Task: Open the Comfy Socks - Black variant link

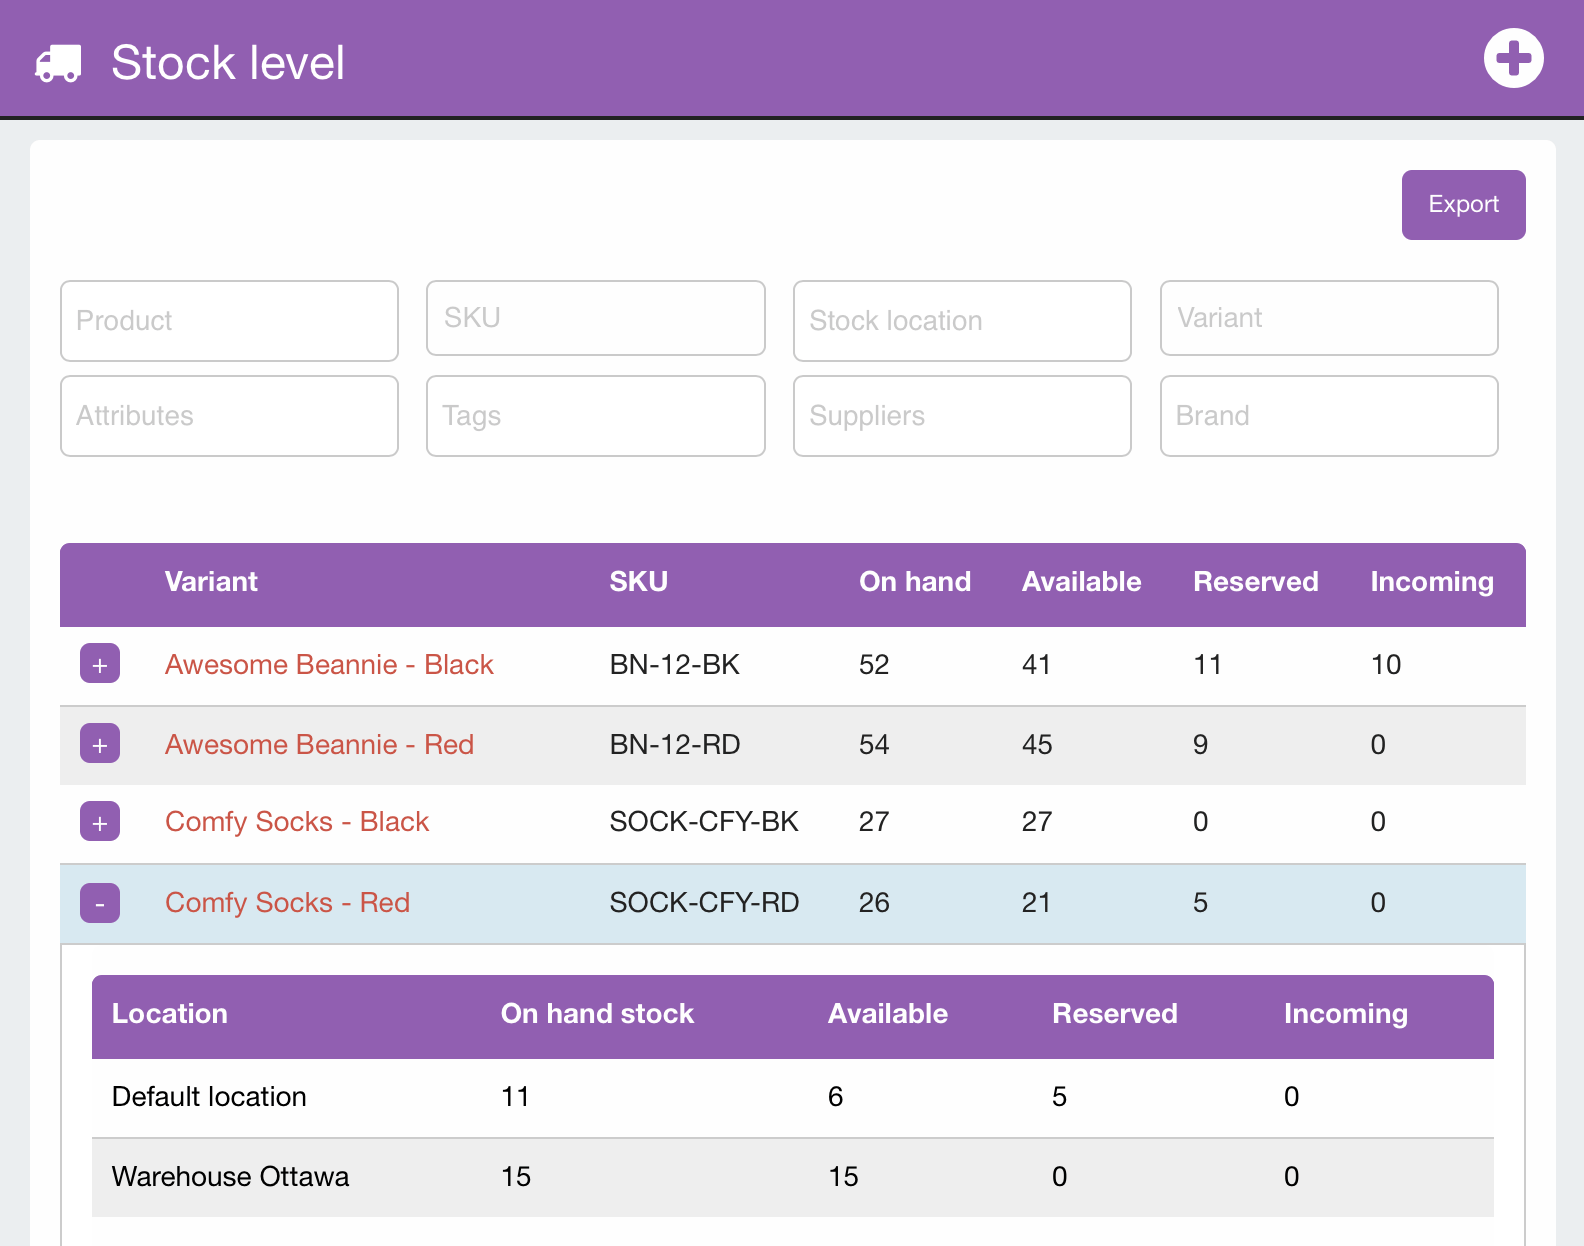Action: pyautogui.click(x=296, y=822)
